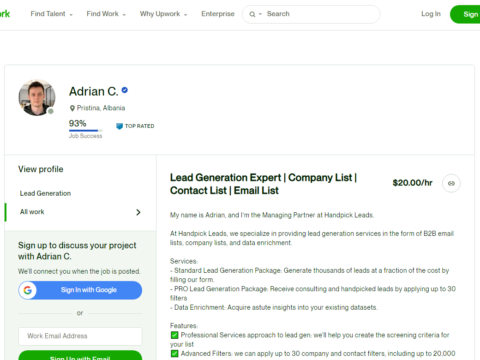
Task: Click the Upwork logo
Action: pos(5,14)
